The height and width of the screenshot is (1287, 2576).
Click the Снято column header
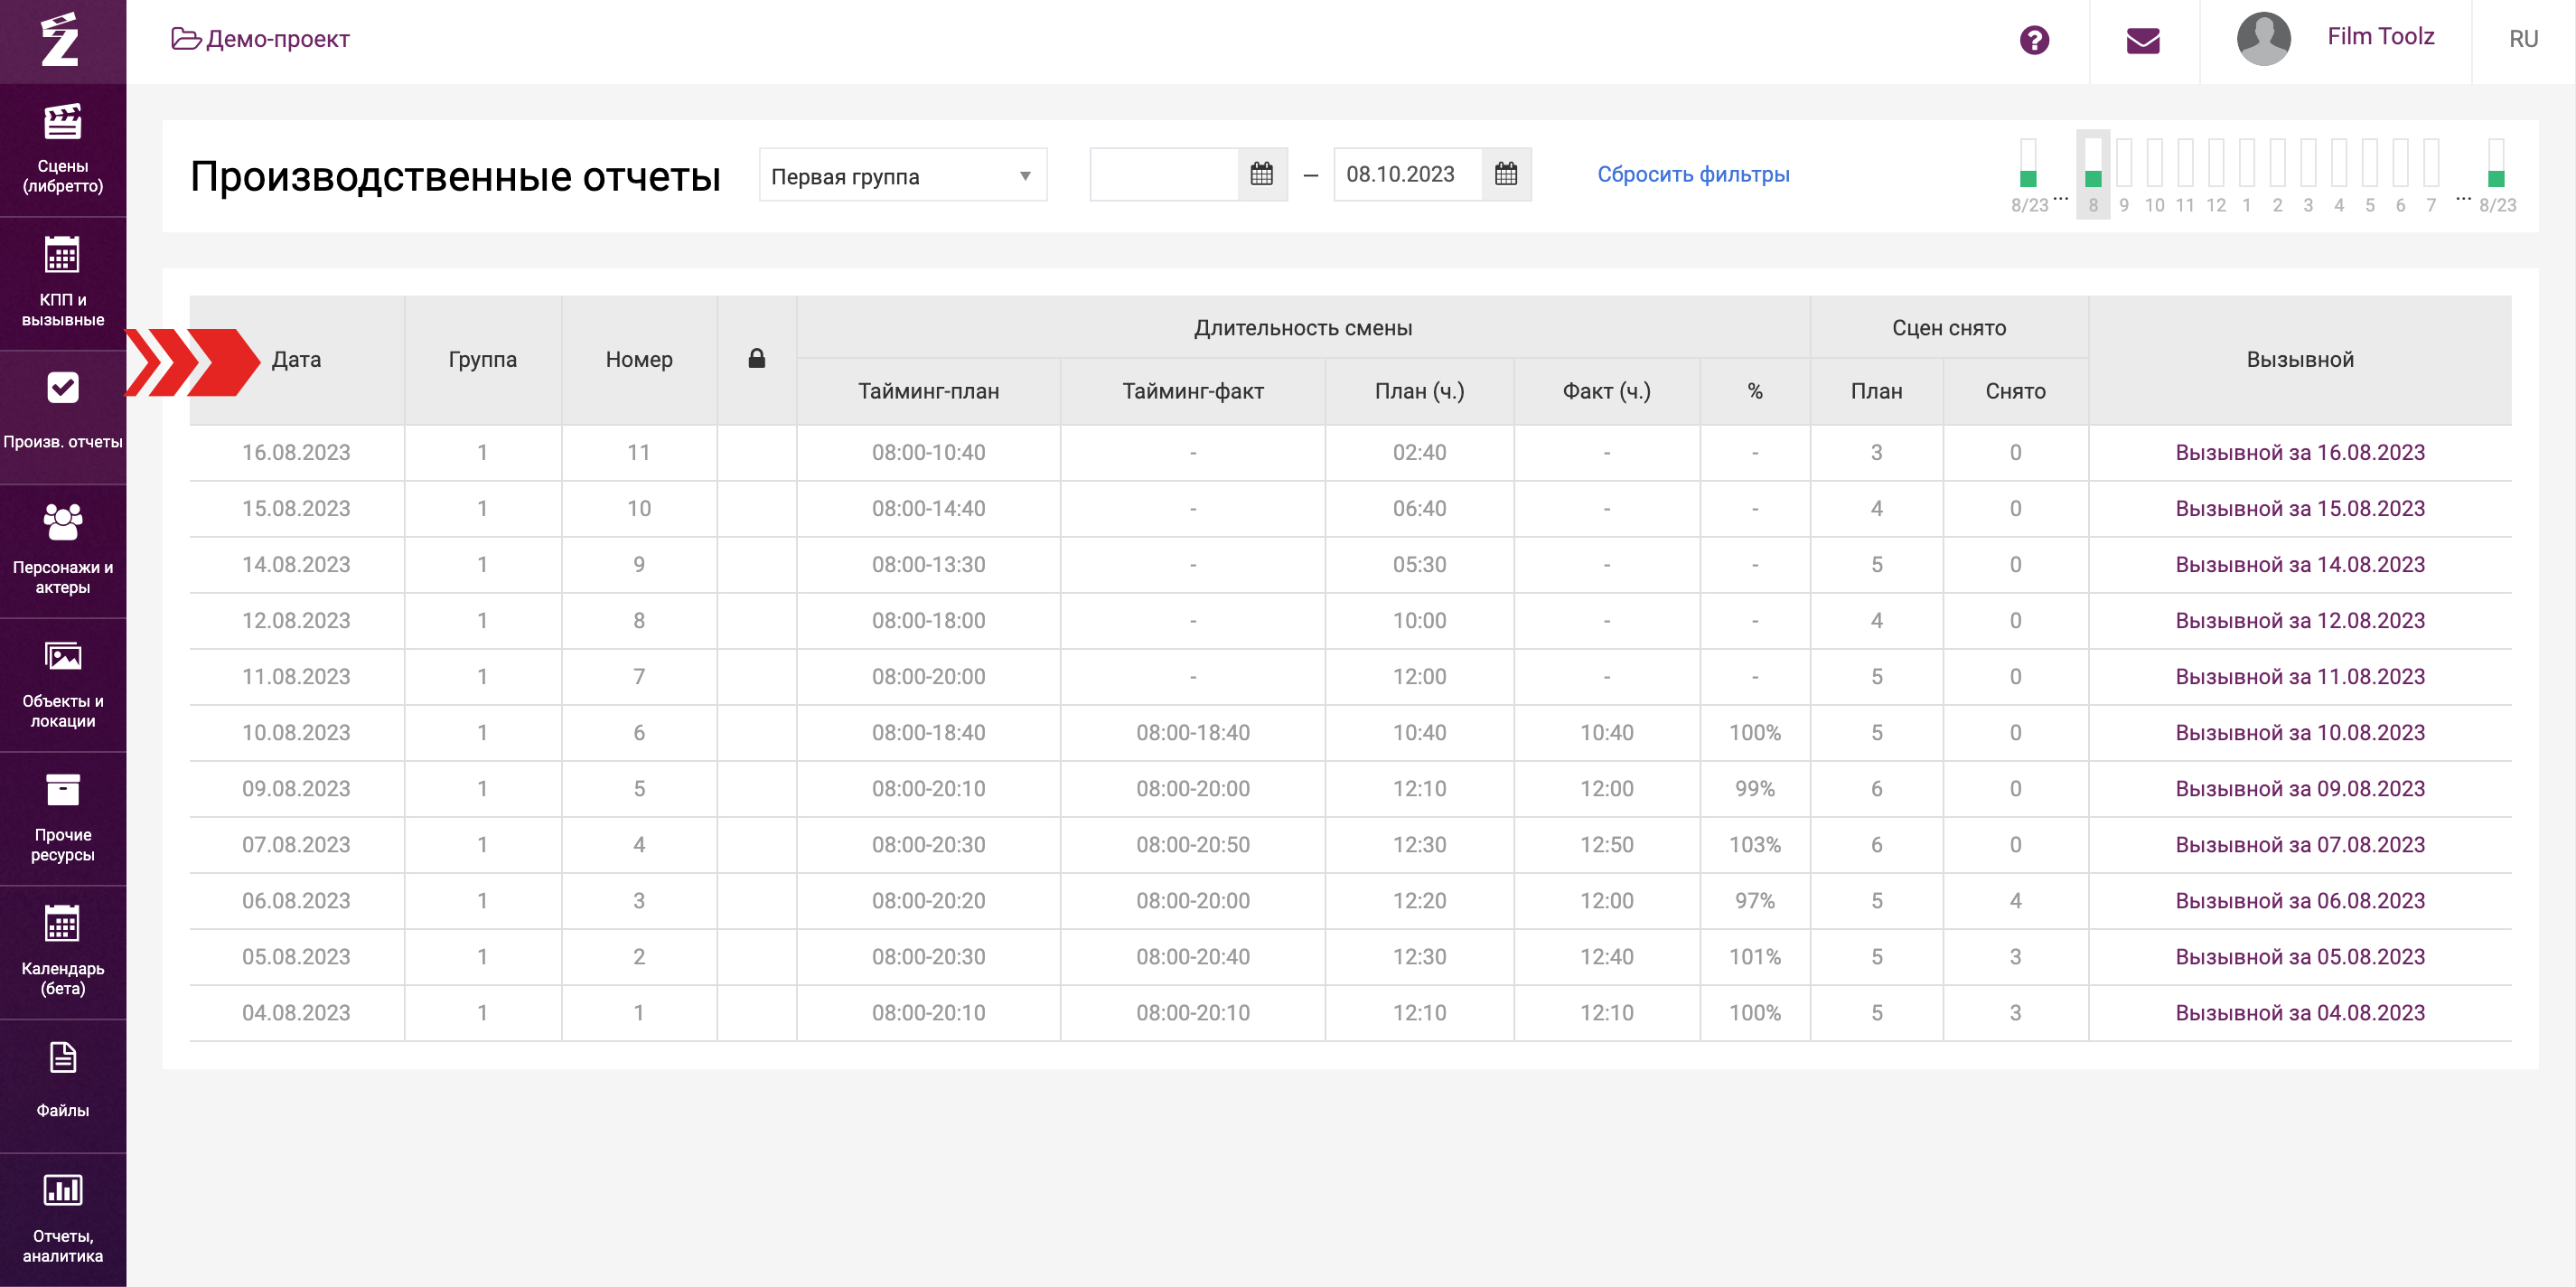(x=2015, y=391)
